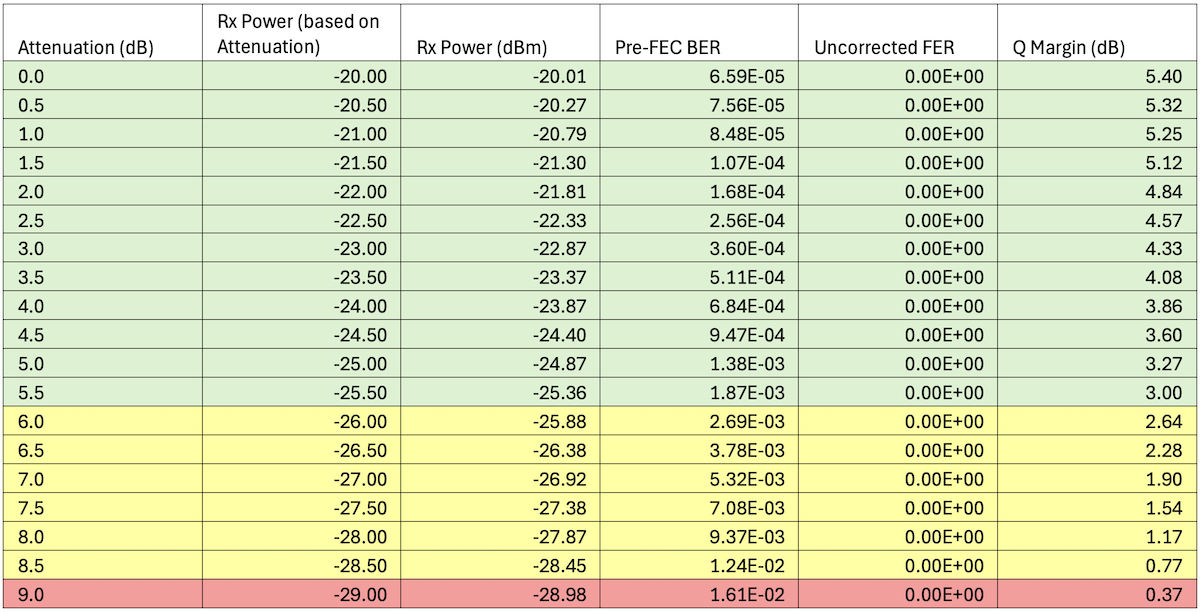Click the Rx Power value -21.30
The width and height of the screenshot is (1200, 612).
501,162
